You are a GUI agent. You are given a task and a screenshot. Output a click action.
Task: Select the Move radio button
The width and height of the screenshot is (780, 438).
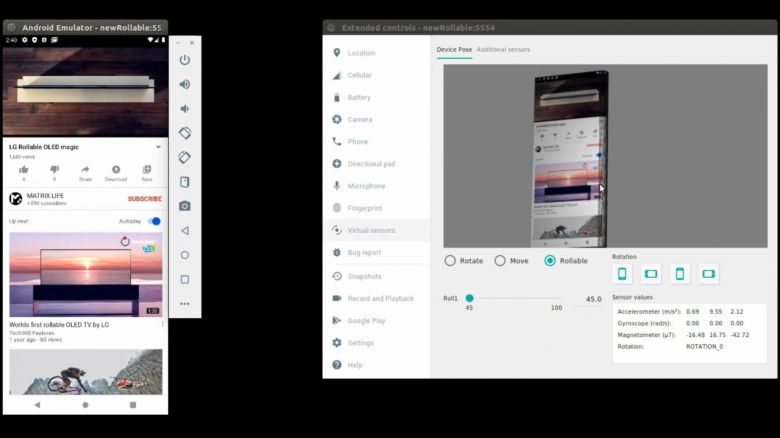pyautogui.click(x=500, y=260)
